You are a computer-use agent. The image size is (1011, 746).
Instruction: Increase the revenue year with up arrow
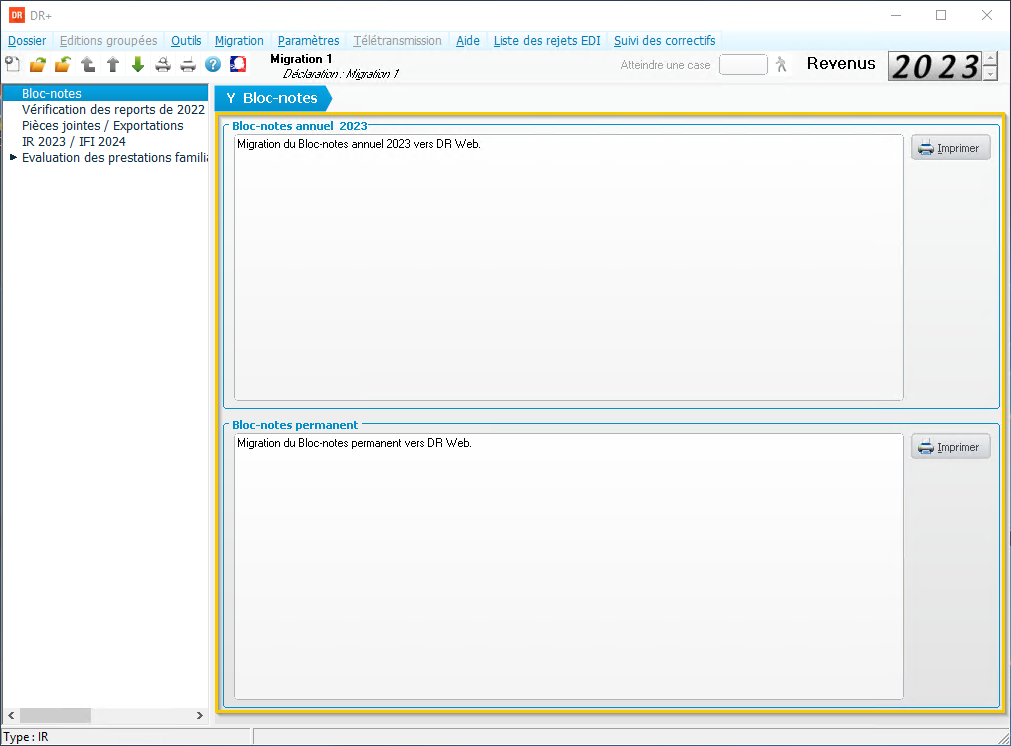pyautogui.click(x=990, y=59)
